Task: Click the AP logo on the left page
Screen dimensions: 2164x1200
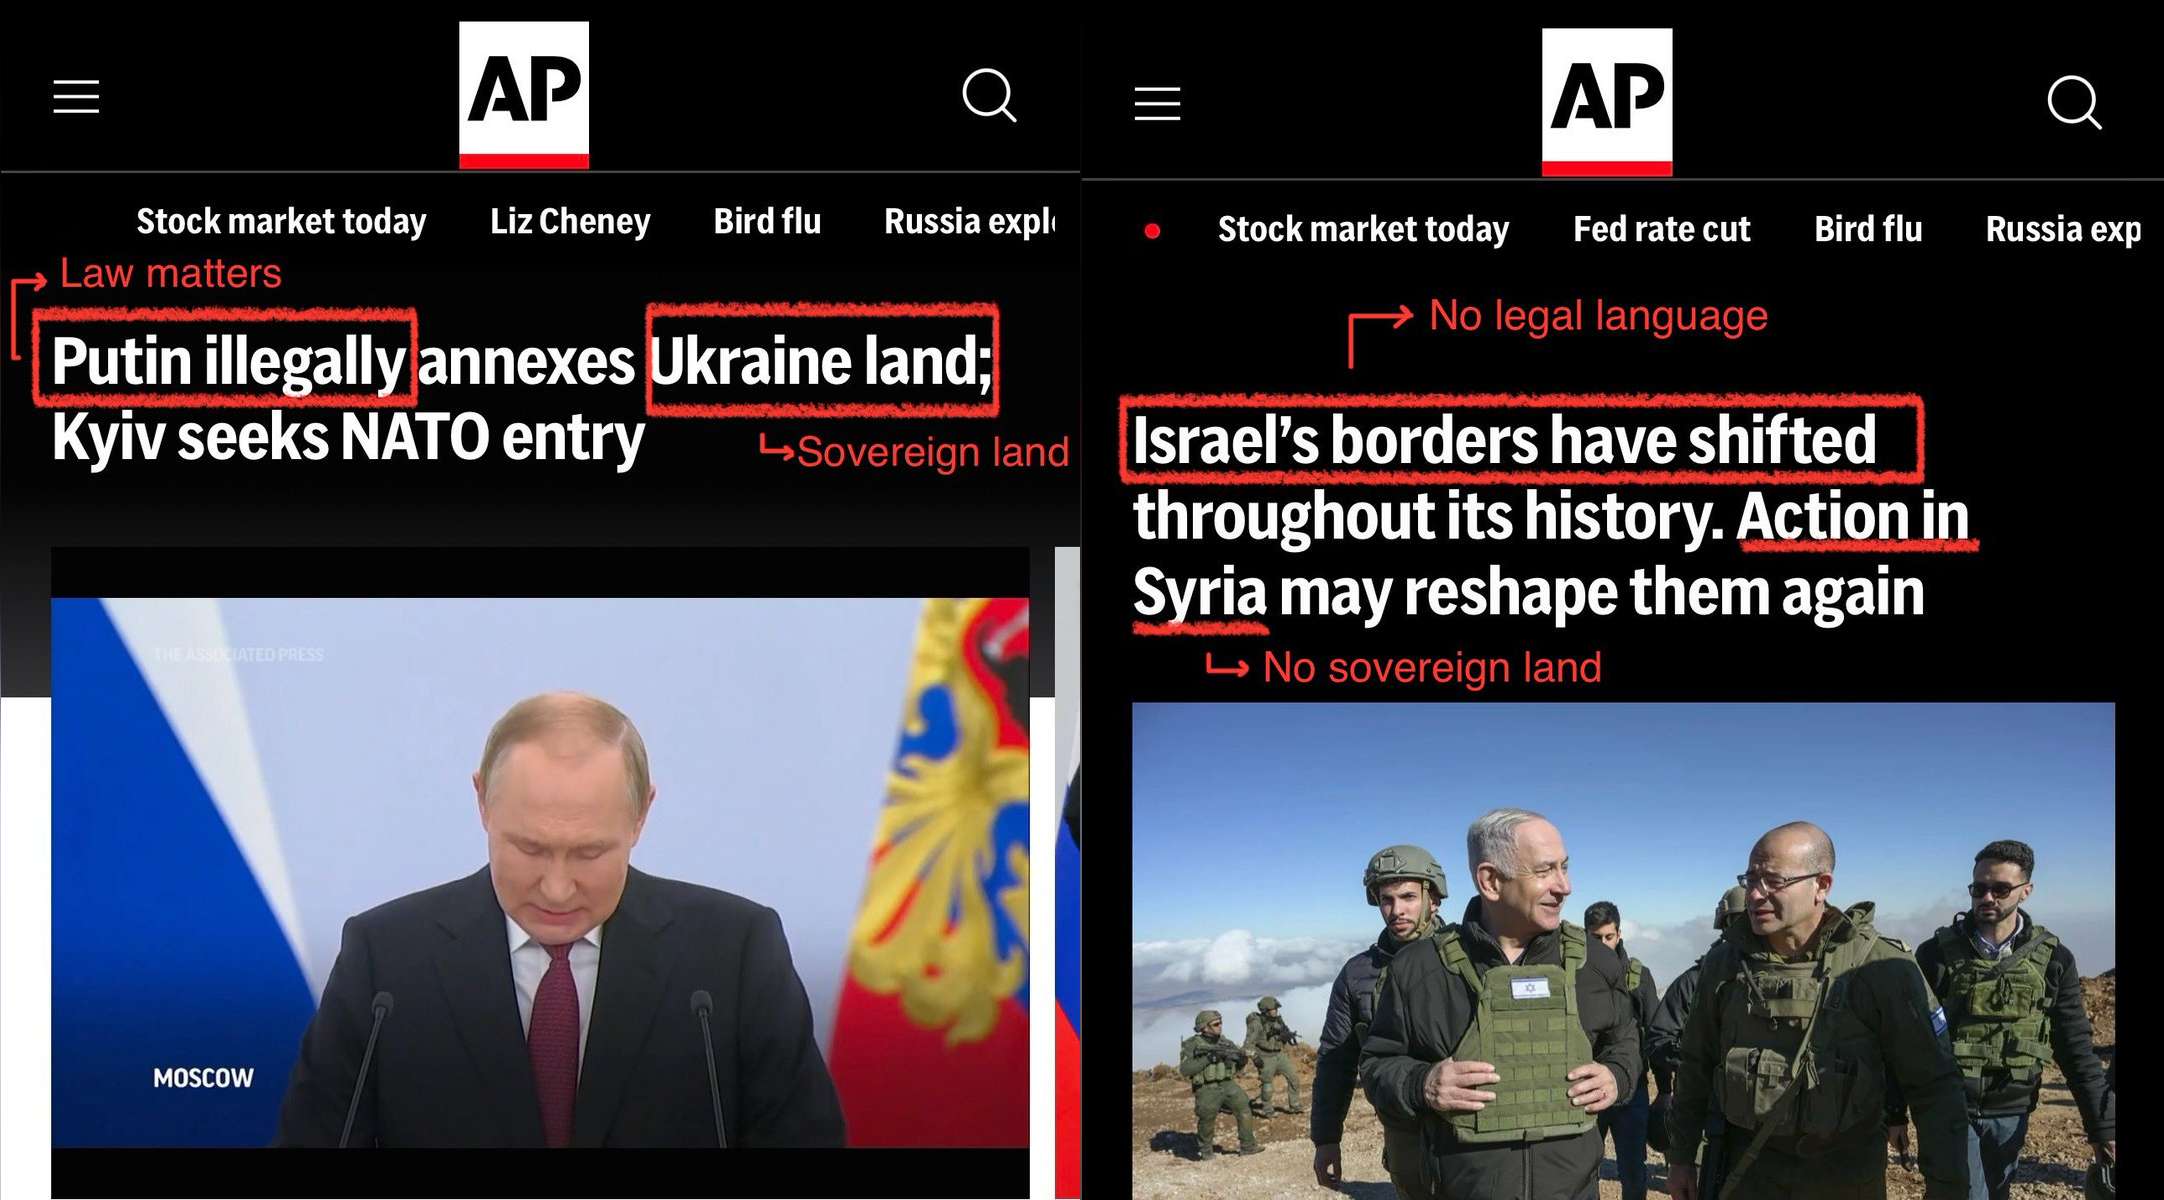Action: [524, 95]
